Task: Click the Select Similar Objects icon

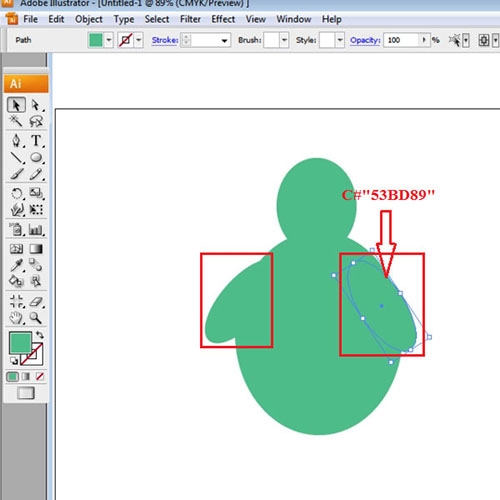Action: (454, 40)
